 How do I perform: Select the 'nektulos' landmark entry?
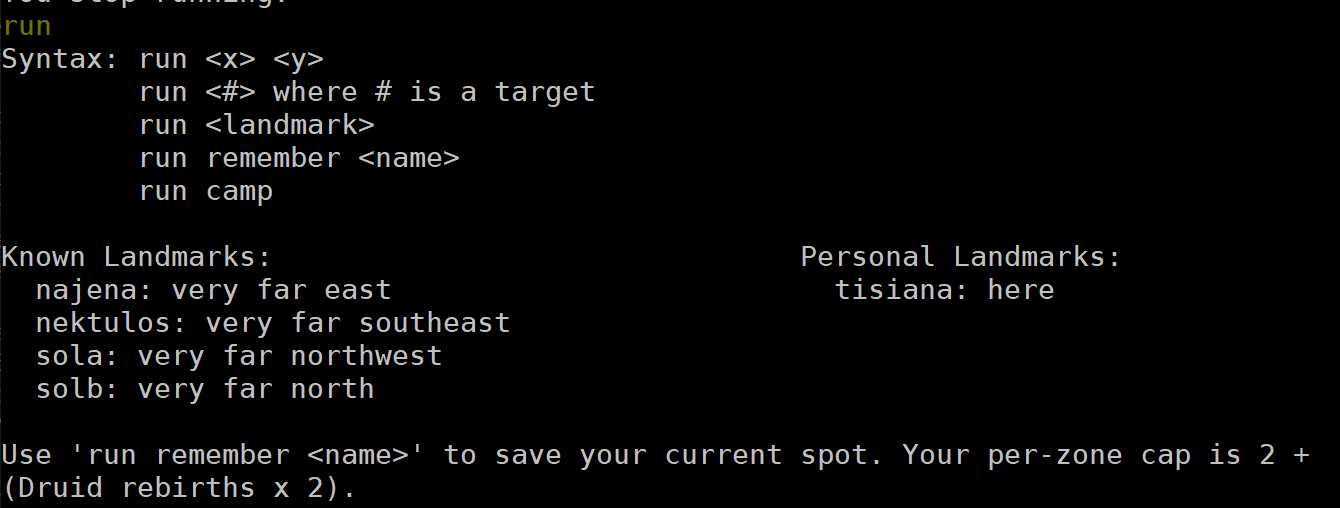point(273,323)
